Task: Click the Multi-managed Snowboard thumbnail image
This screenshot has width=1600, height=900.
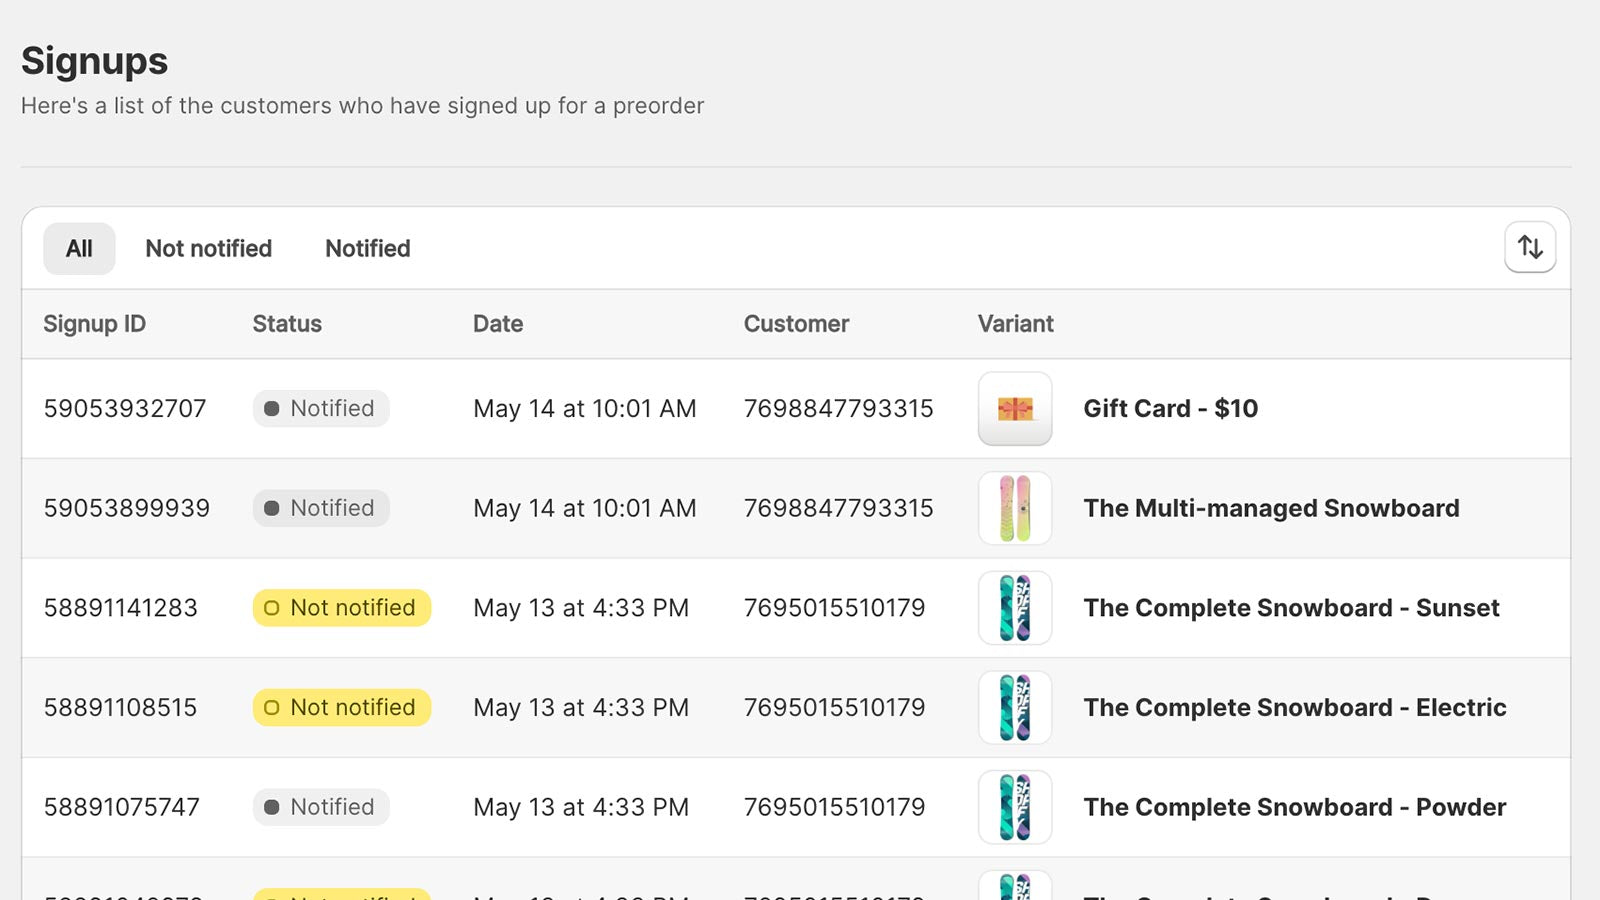Action: coord(1015,508)
